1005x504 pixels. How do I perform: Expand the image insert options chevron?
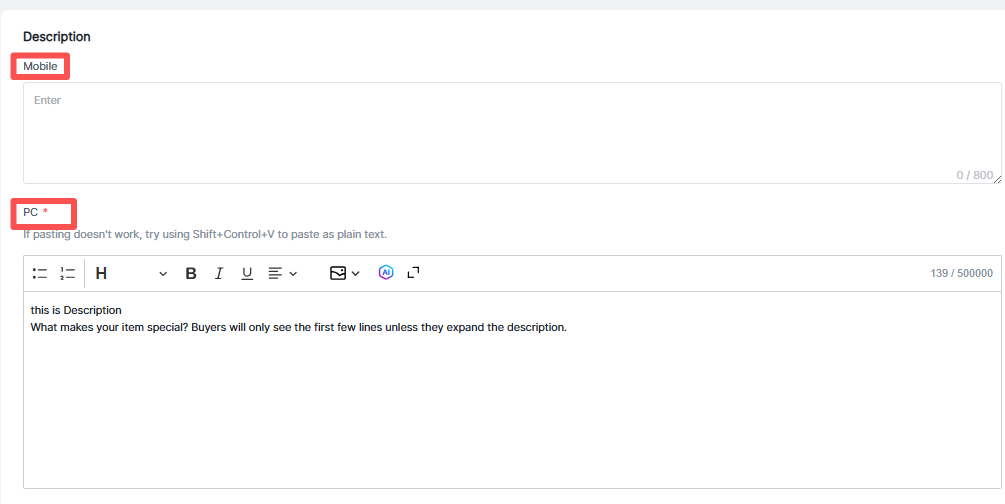click(x=355, y=274)
